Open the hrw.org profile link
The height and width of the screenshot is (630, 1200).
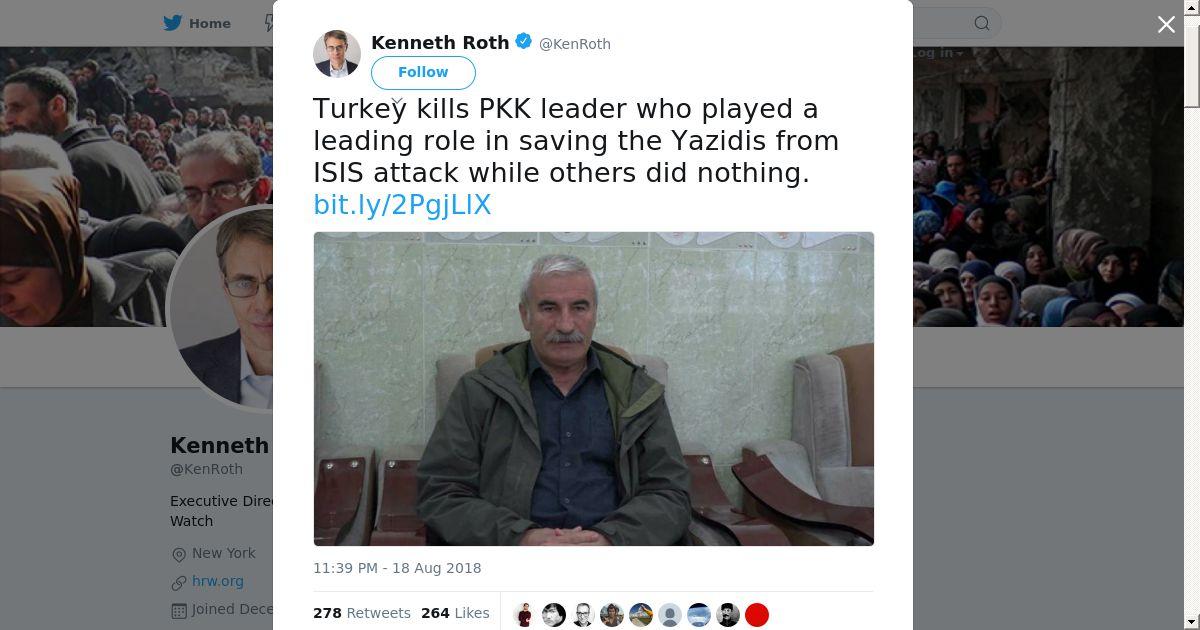point(218,581)
